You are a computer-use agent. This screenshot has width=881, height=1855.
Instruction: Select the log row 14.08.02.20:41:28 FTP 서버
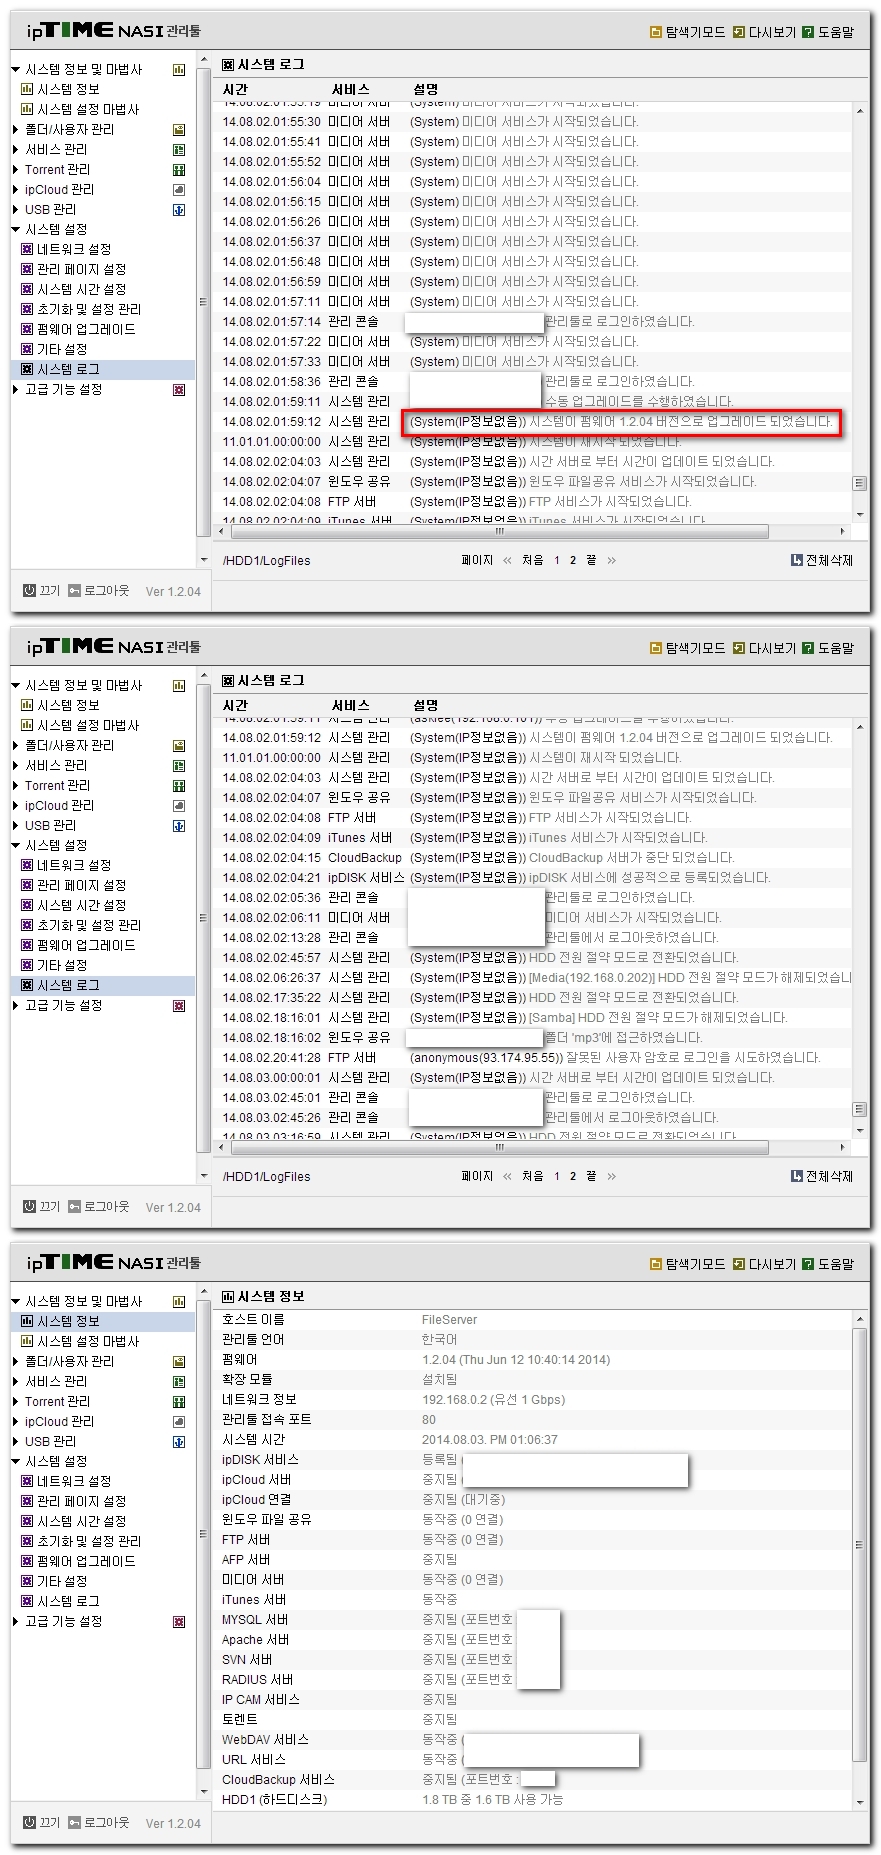(534, 1057)
